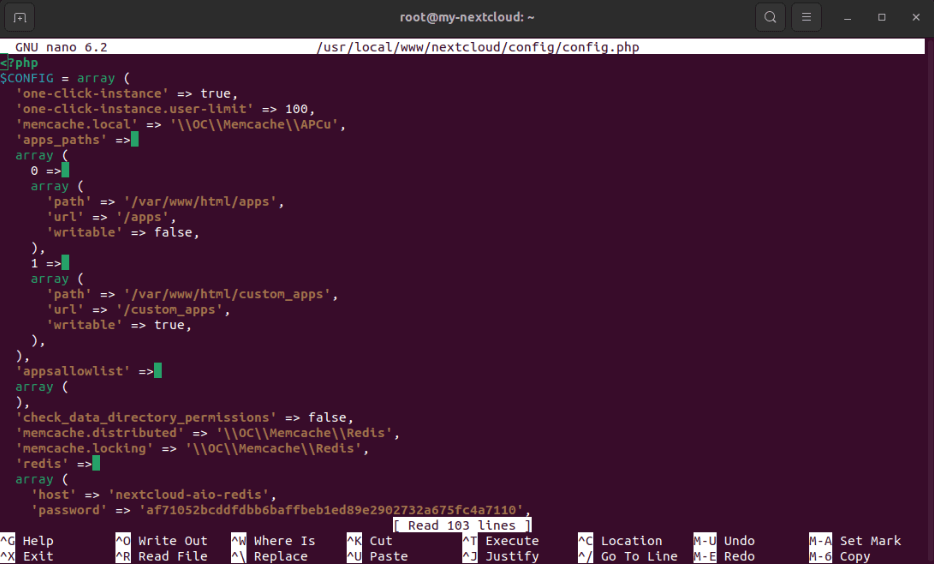This screenshot has width=934, height=564.
Task: Click the config.php file path header
Action: point(478,47)
